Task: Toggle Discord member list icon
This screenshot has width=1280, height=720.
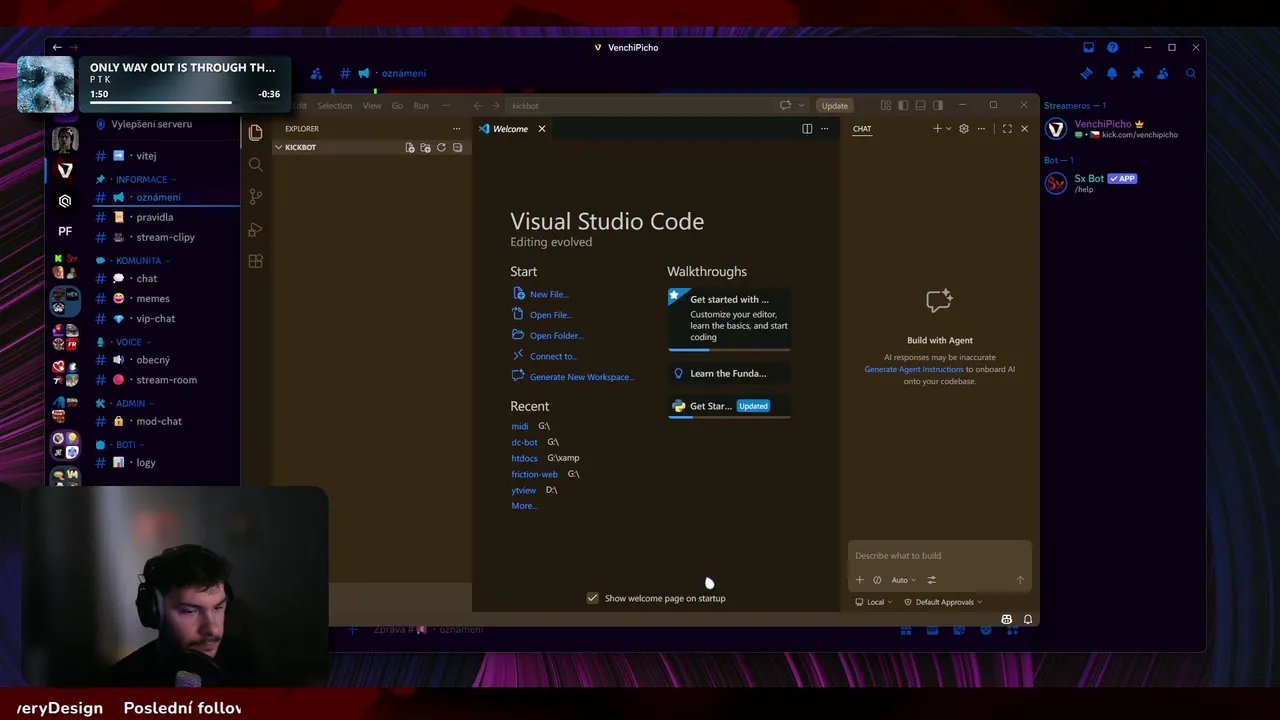Action: (1162, 73)
